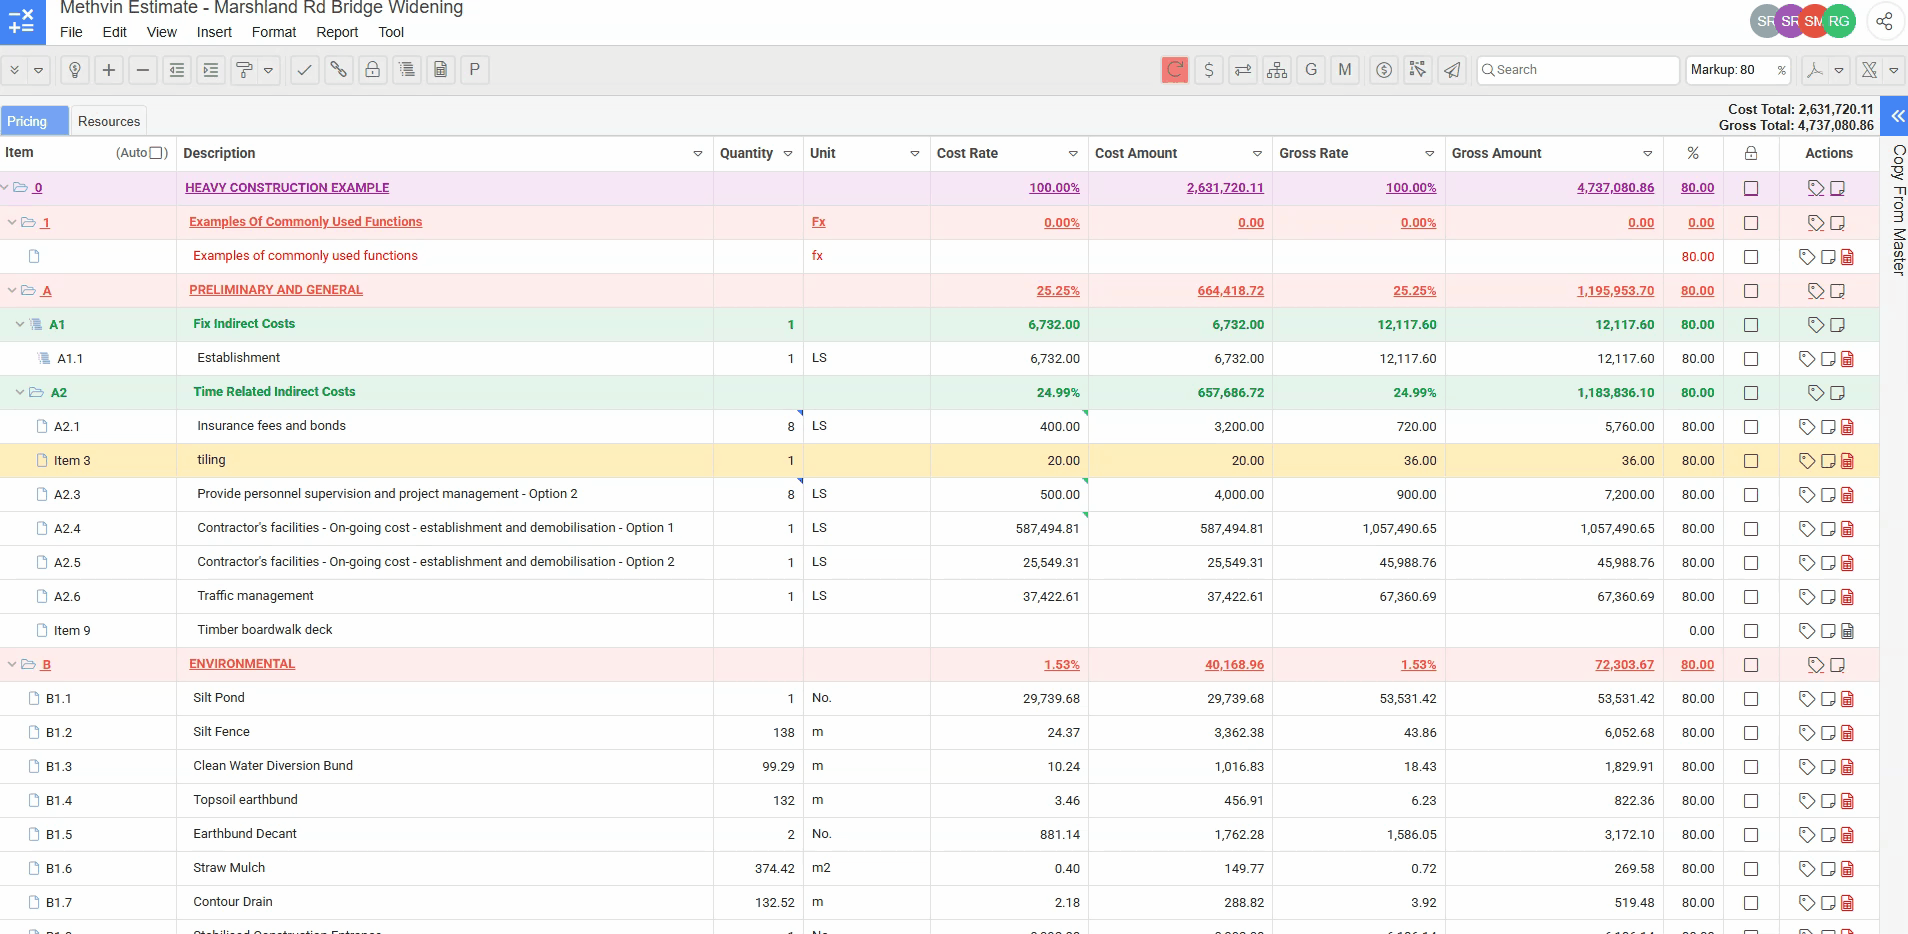Image resolution: width=1908 pixels, height=934 pixels.
Task: Click the paint roller format icon
Action: pyautogui.click(x=243, y=70)
